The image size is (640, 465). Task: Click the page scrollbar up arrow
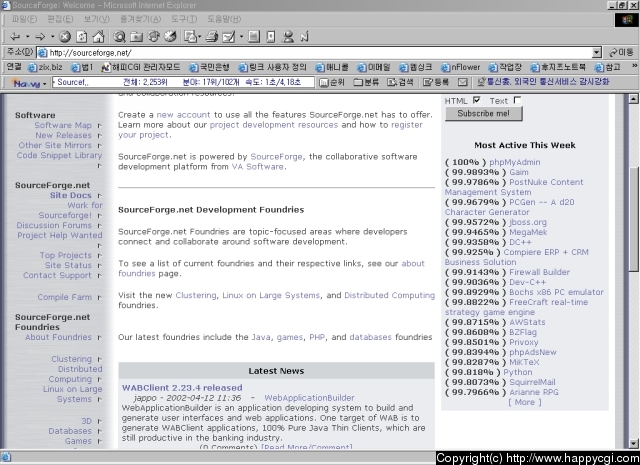(633, 98)
